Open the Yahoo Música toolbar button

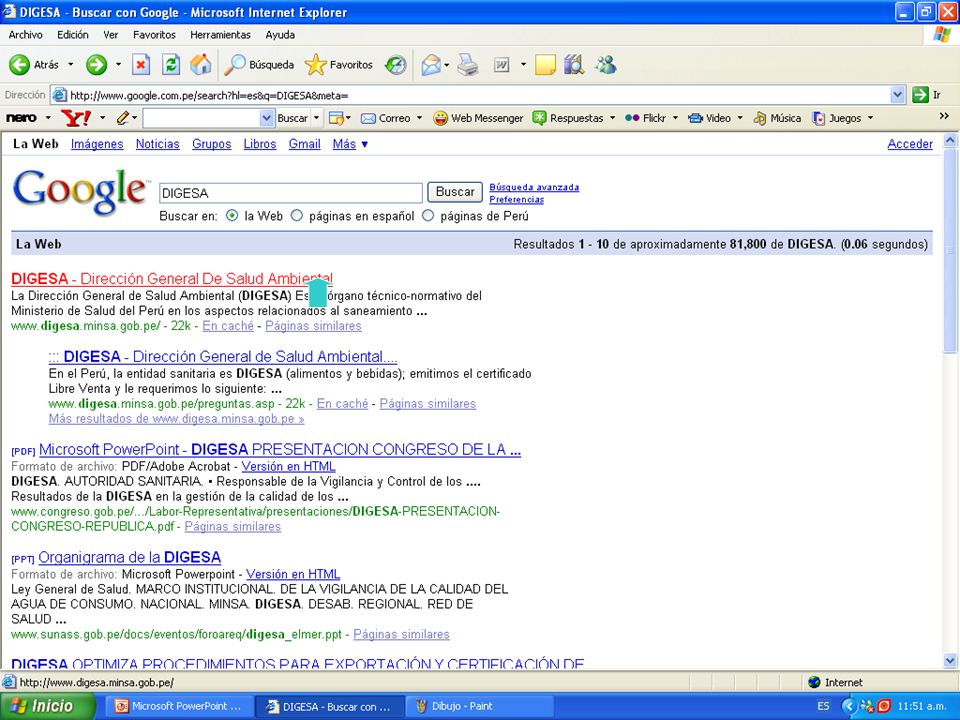(777, 118)
